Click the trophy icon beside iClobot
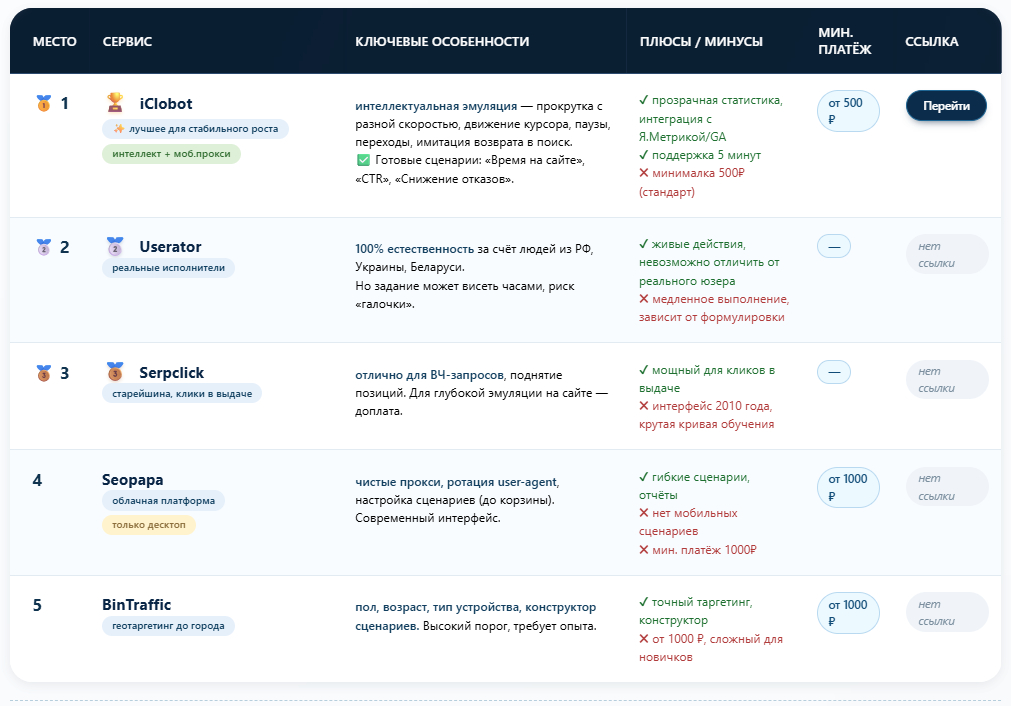1011x706 pixels. point(115,102)
